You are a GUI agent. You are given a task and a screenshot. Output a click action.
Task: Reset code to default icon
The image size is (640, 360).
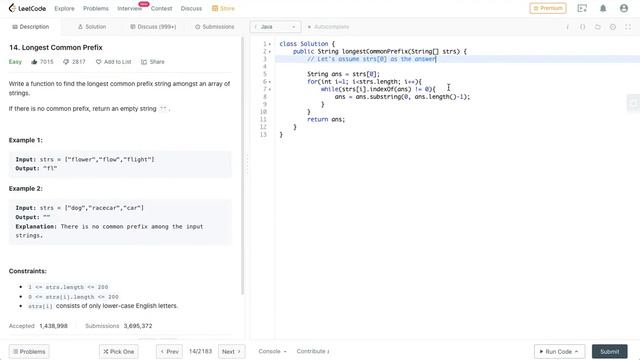tap(598, 27)
